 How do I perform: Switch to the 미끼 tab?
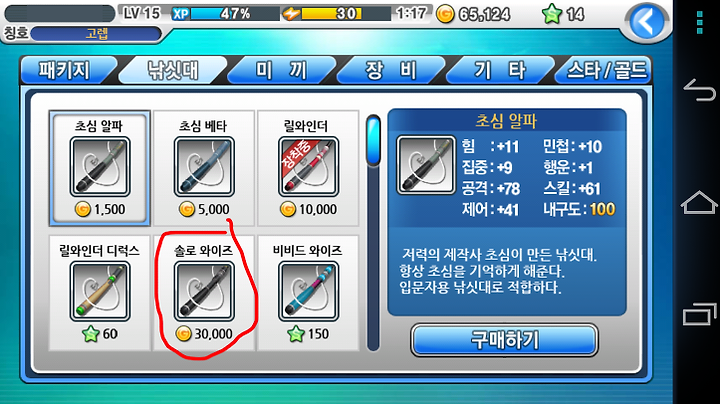pyautogui.click(x=281, y=70)
